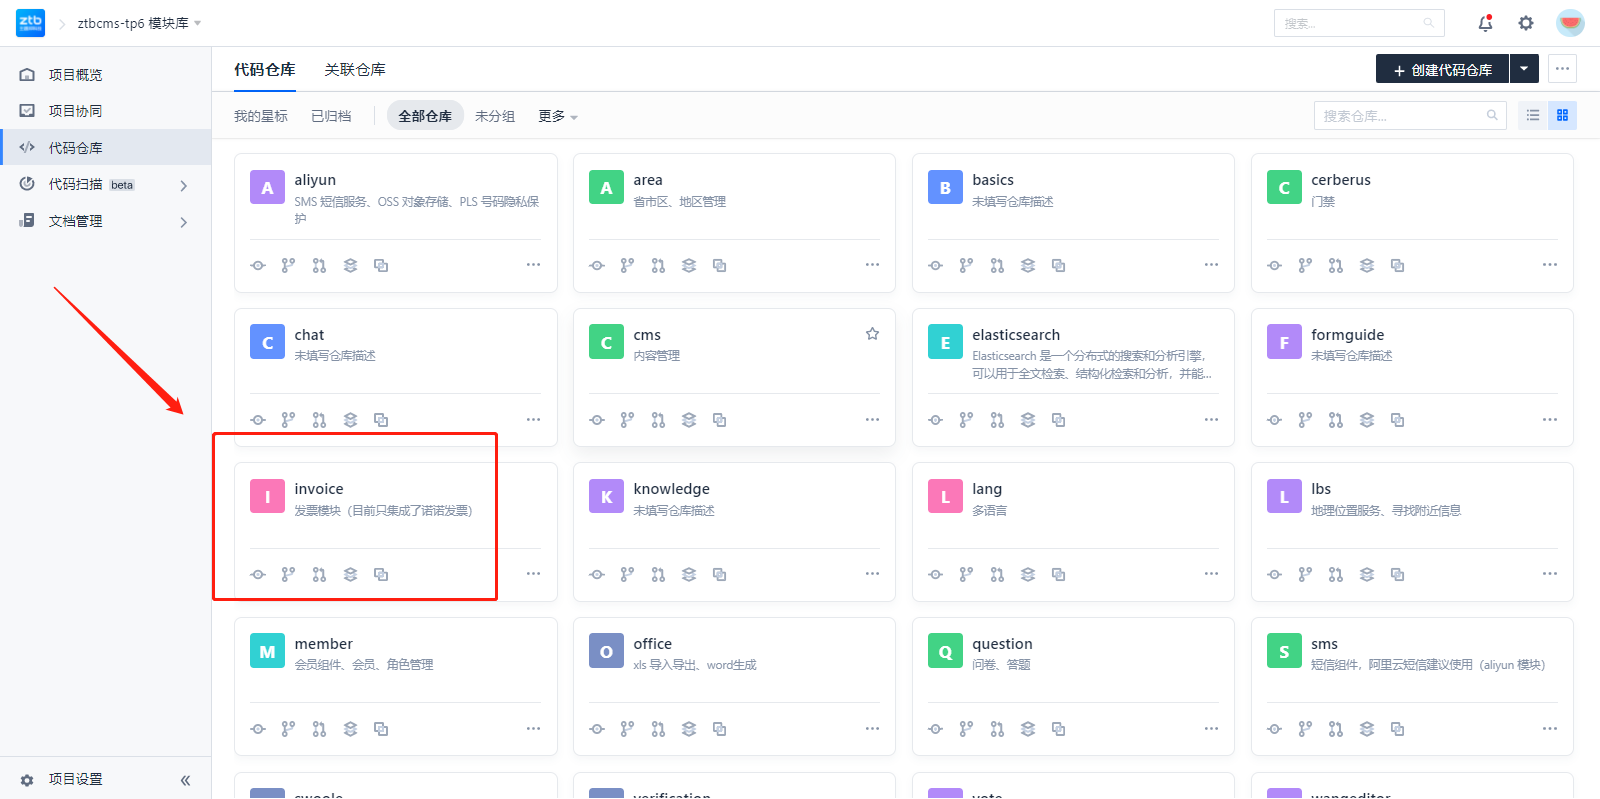This screenshot has height=799, width=1600.
Task: Star the cms repository
Action: click(x=872, y=334)
